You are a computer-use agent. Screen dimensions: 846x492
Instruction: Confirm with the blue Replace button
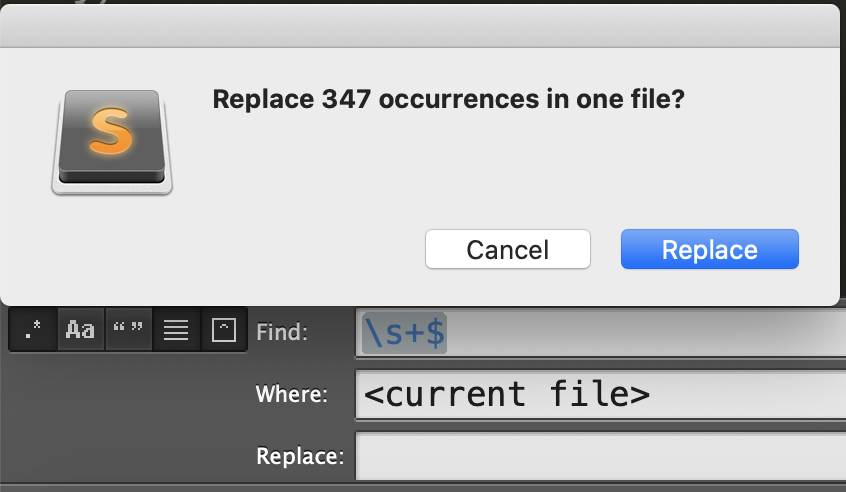coord(709,249)
